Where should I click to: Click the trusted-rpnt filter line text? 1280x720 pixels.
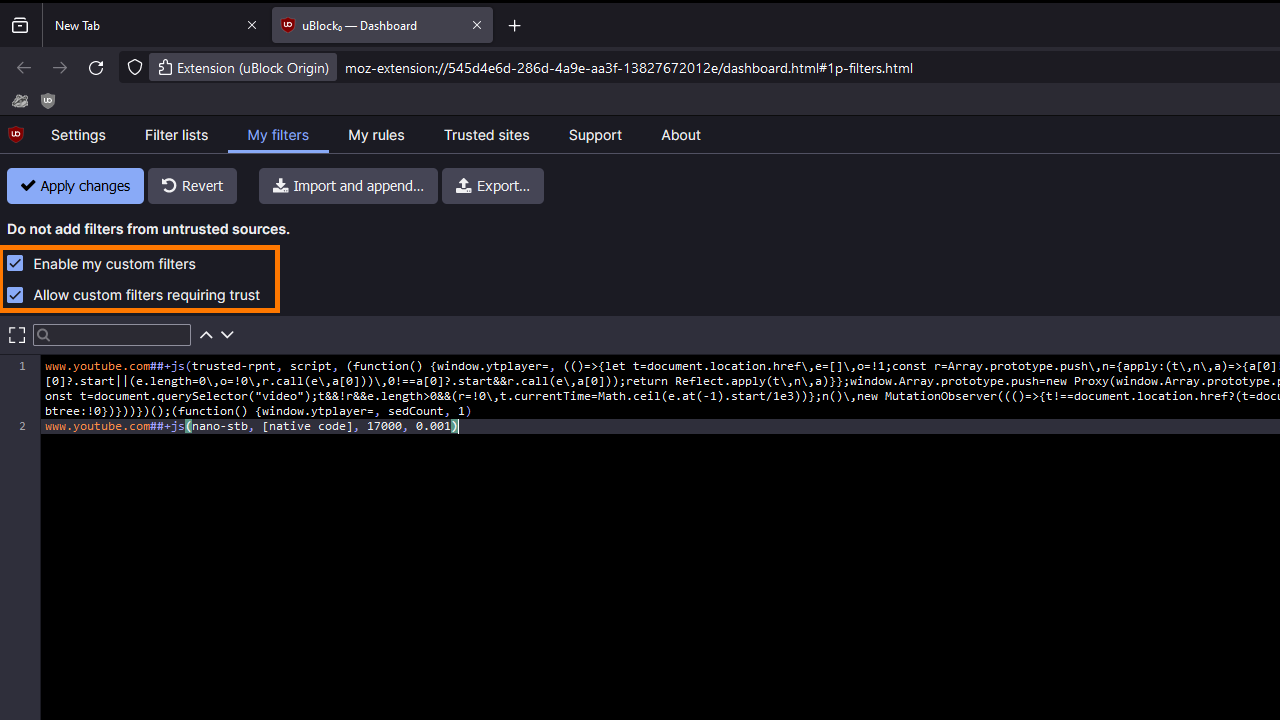point(662,388)
